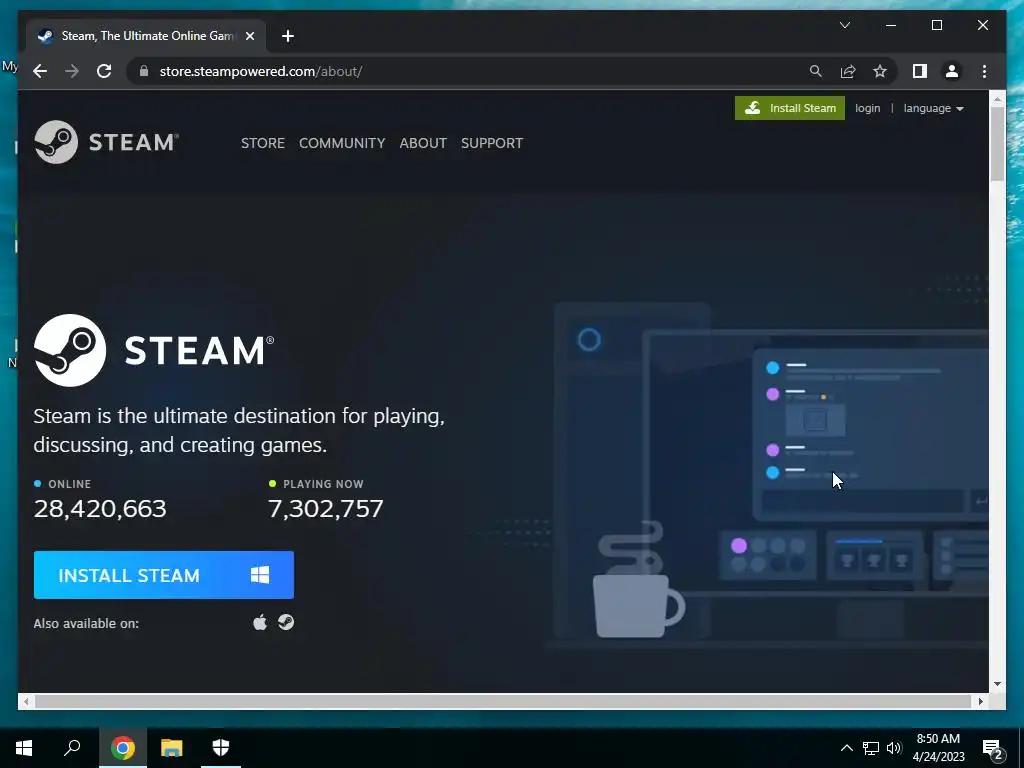
Task: Click the vertical scrollbar thumb
Action: click(x=997, y=144)
